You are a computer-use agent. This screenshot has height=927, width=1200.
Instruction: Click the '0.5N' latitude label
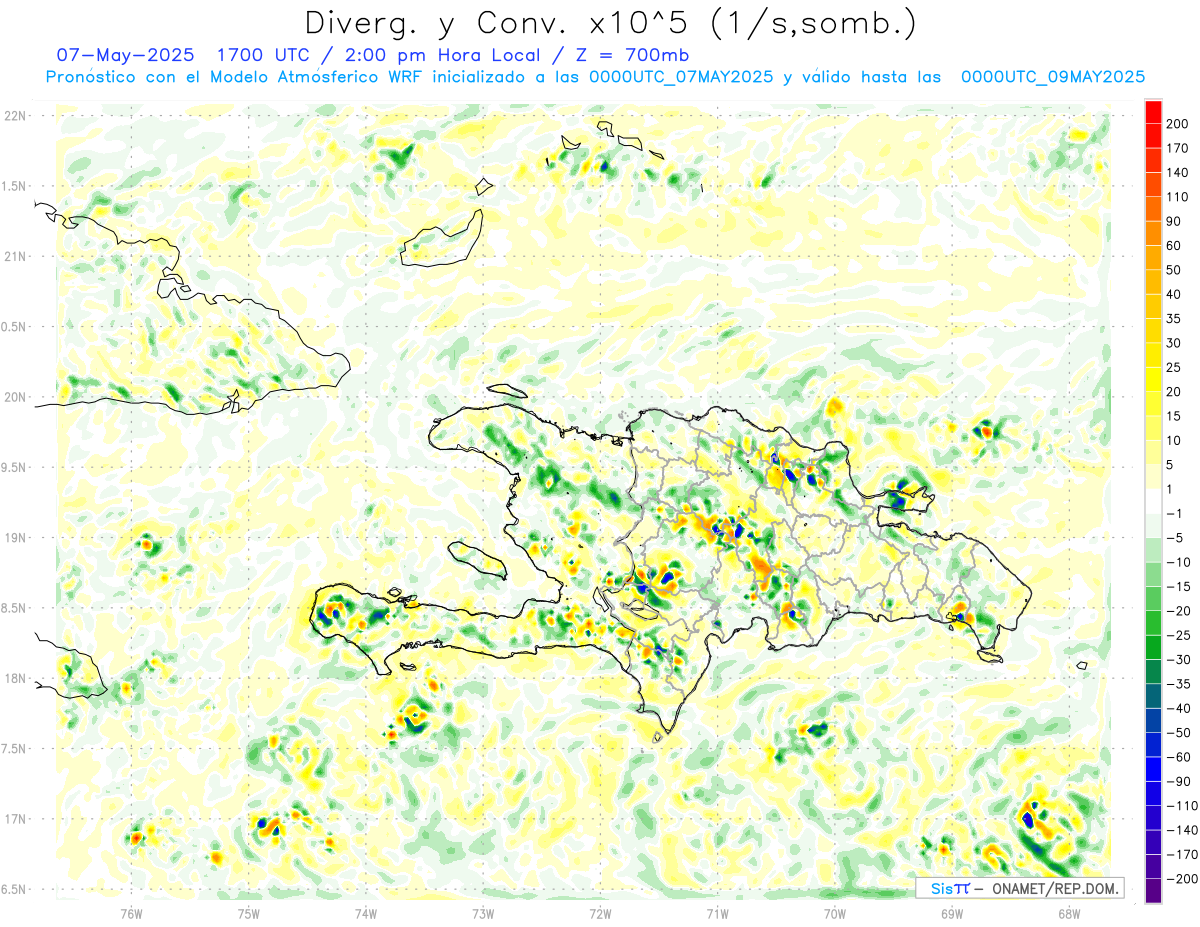tap(14, 327)
